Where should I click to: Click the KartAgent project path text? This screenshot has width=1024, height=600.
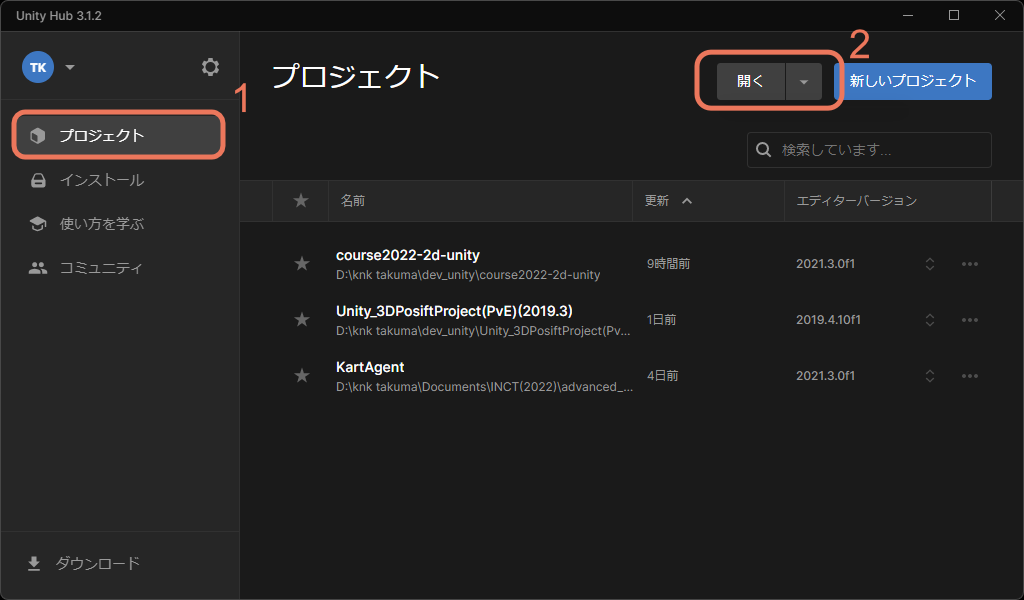(484, 387)
